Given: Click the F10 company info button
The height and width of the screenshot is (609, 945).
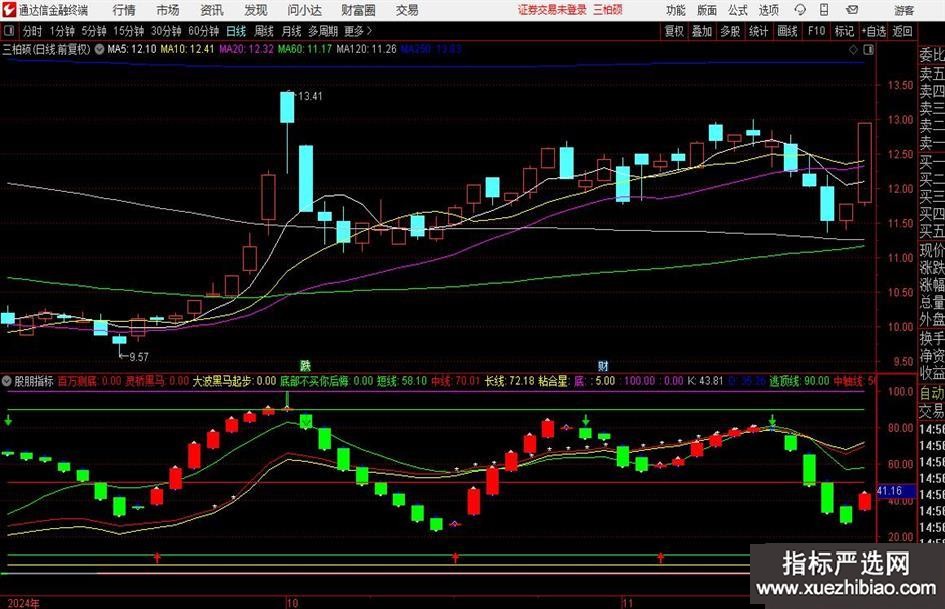Looking at the screenshot, I should 816,31.
